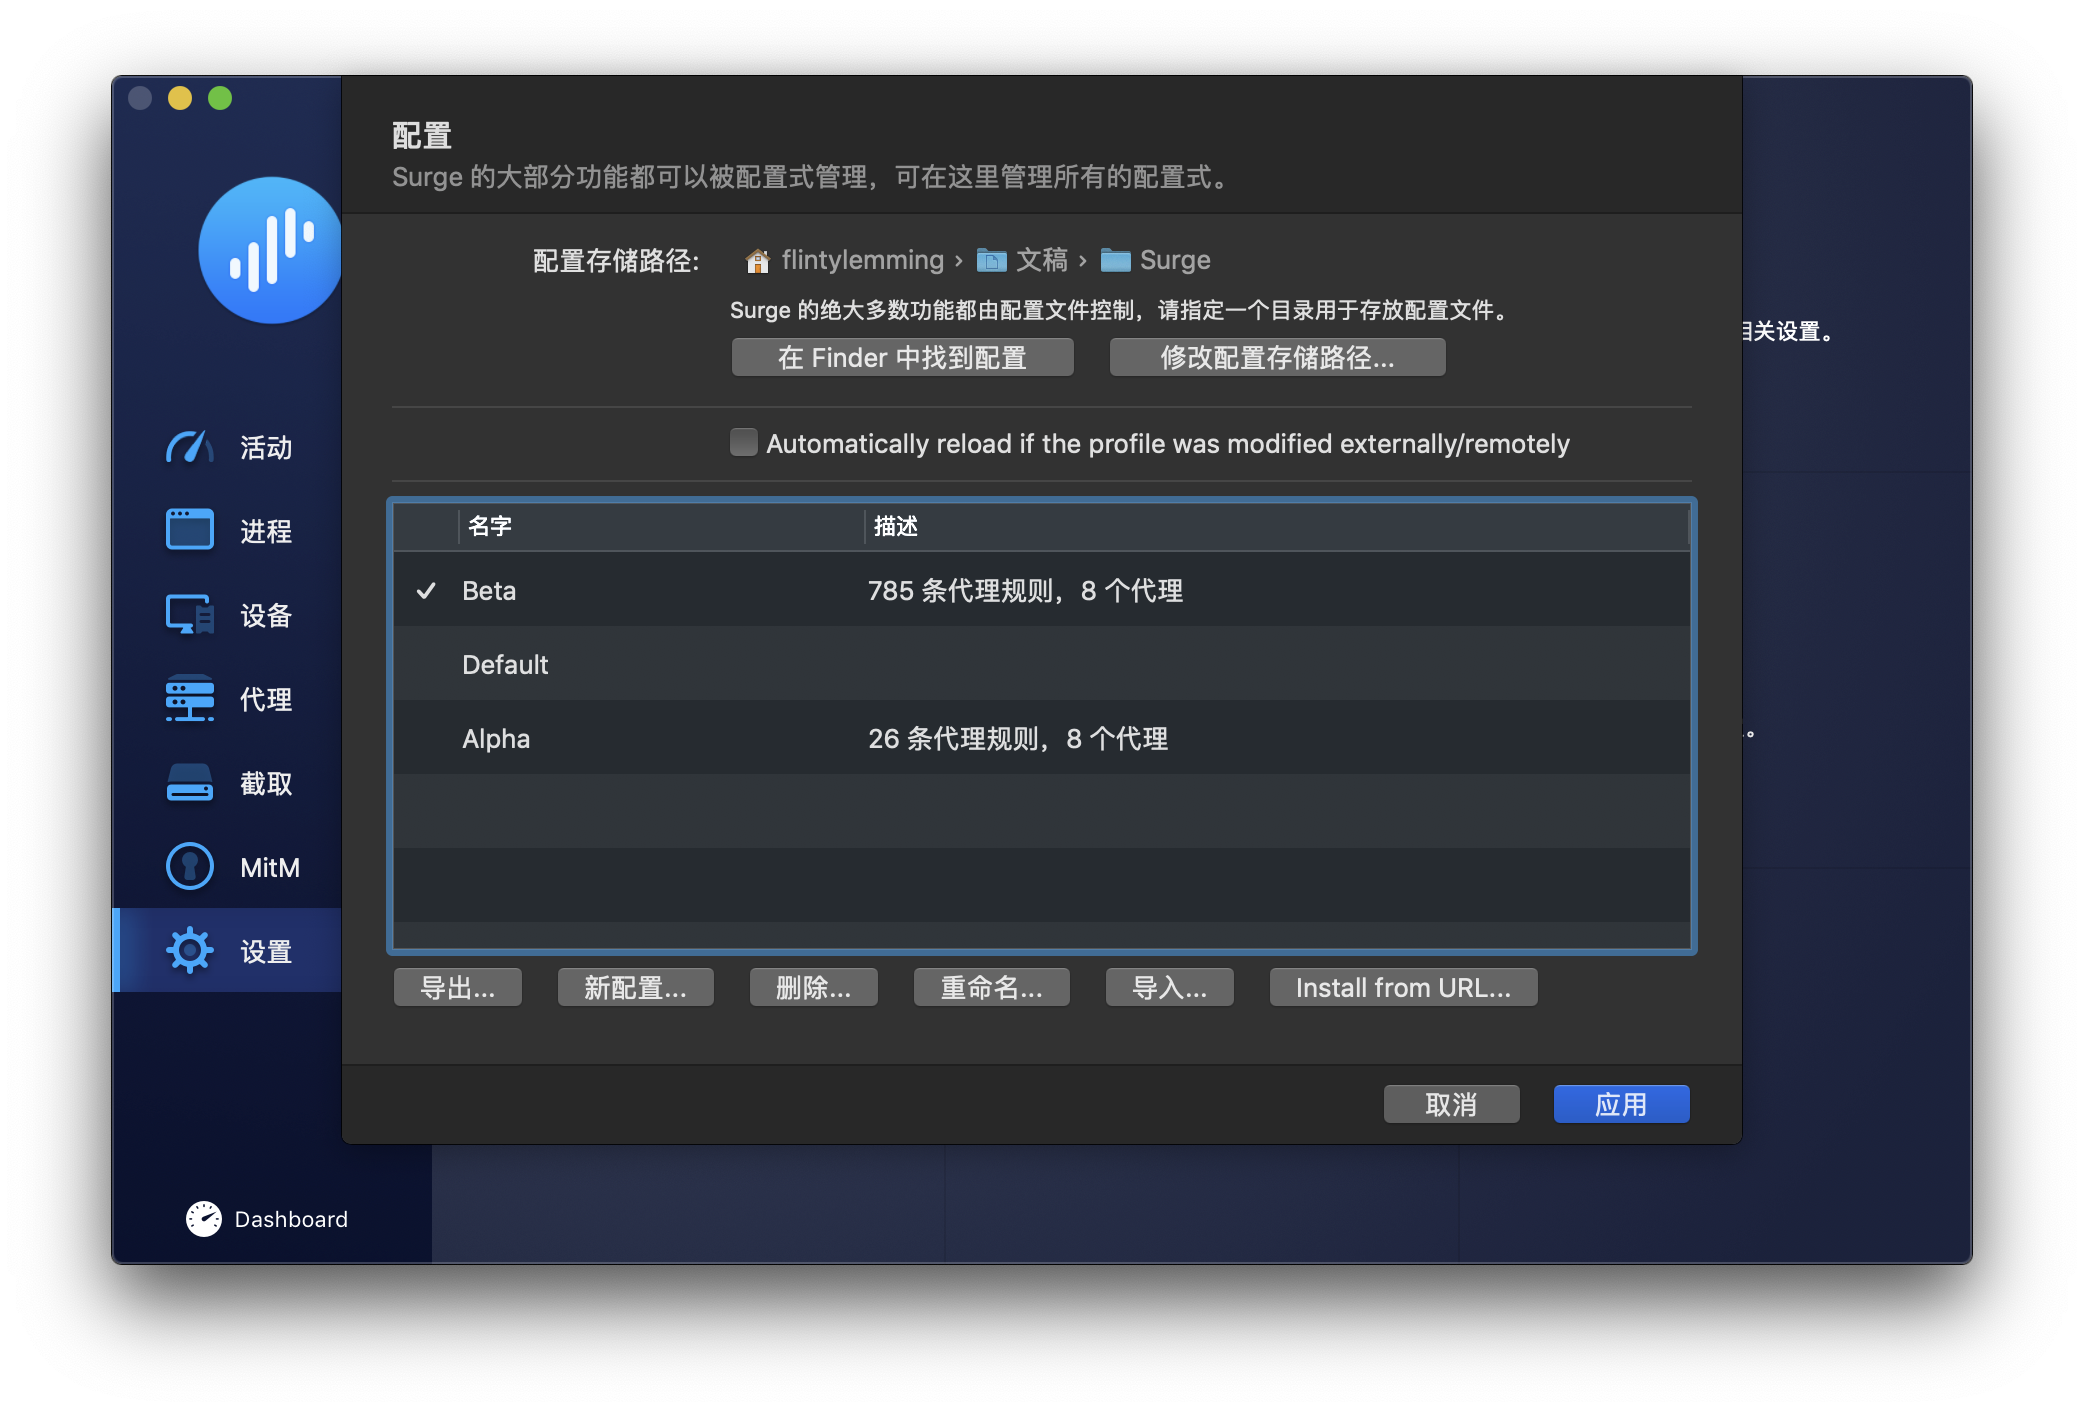Image resolution: width=2084 pixels, height=1412 pixels.
Task: Click the Surge app logo
Action: click(269, 250)
